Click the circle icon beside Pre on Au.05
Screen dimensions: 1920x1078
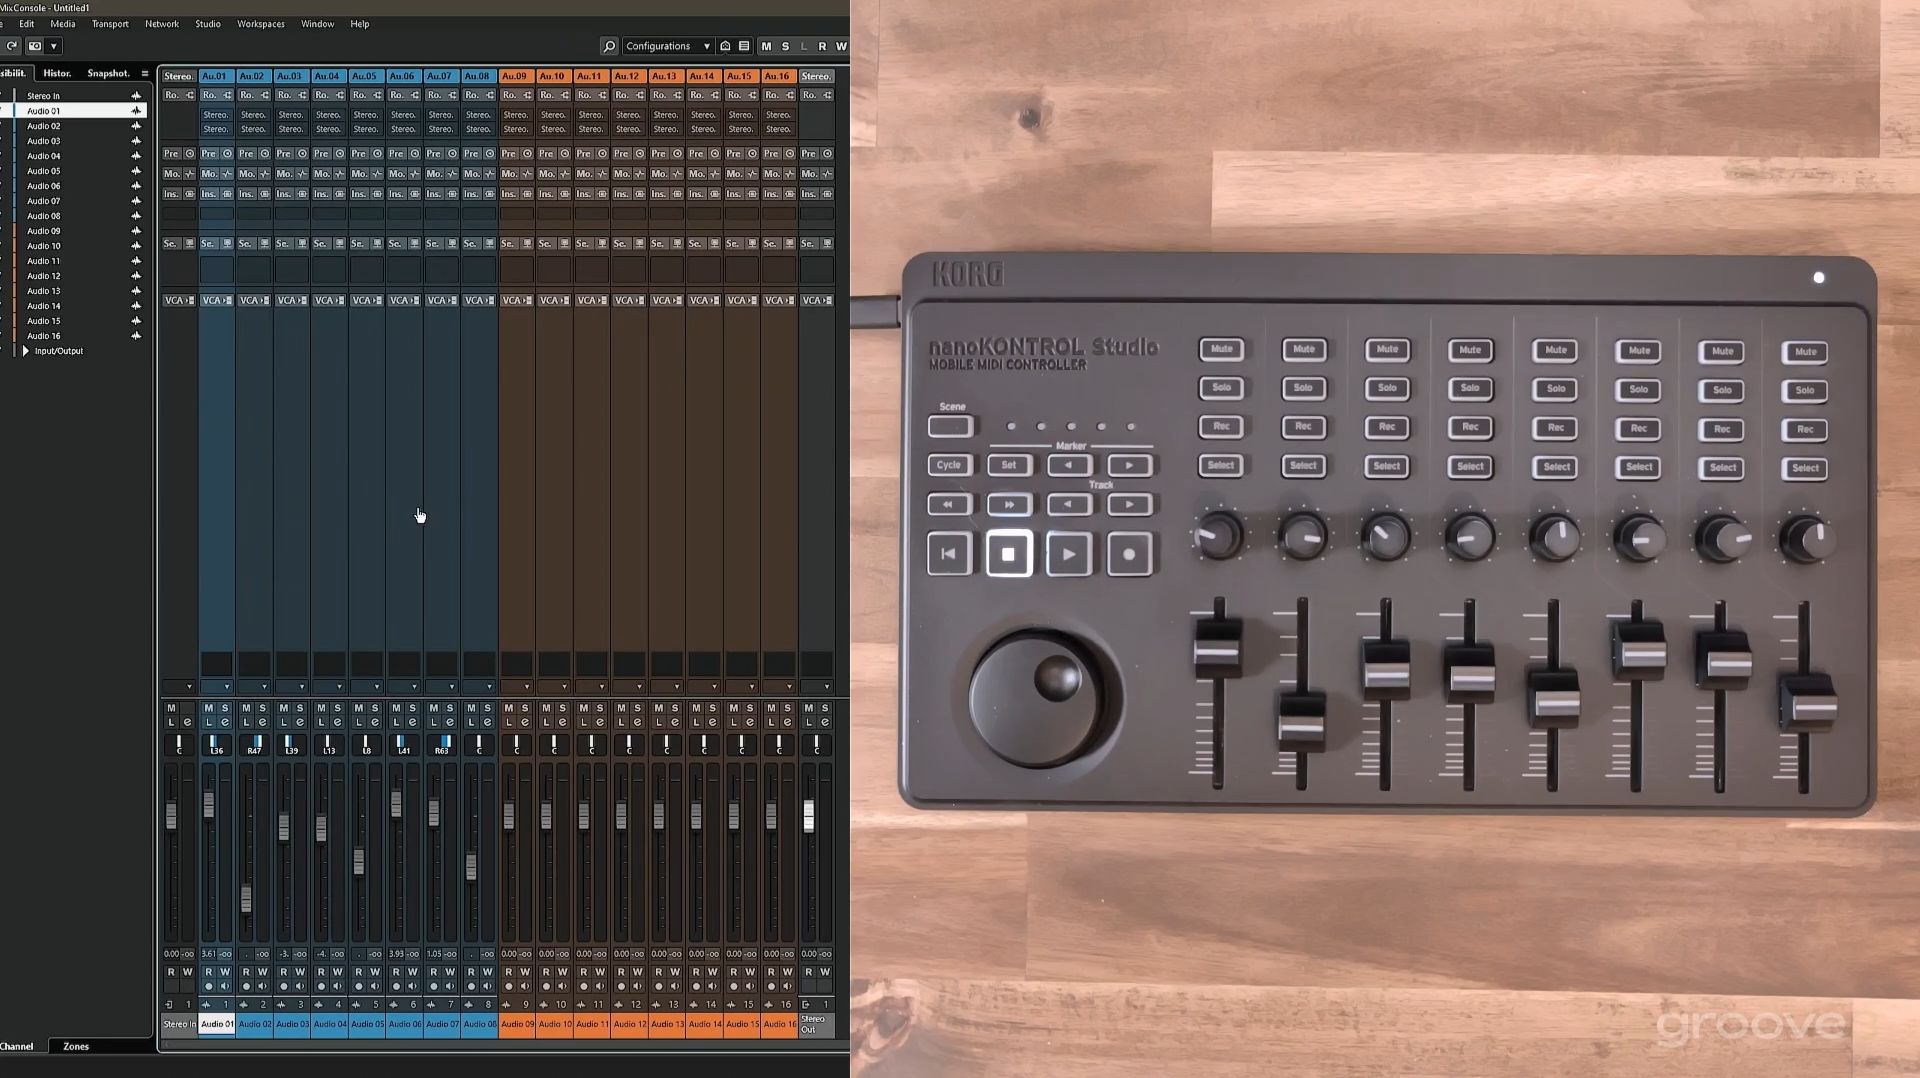pyautogui.click(x=377, y=154)
